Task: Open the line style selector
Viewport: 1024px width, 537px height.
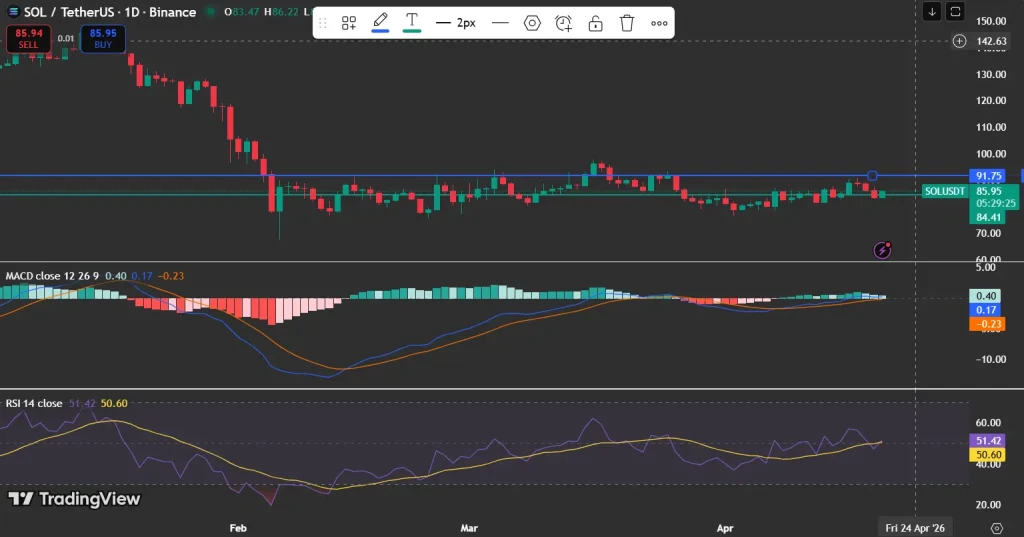Action: tap(500, 24)
